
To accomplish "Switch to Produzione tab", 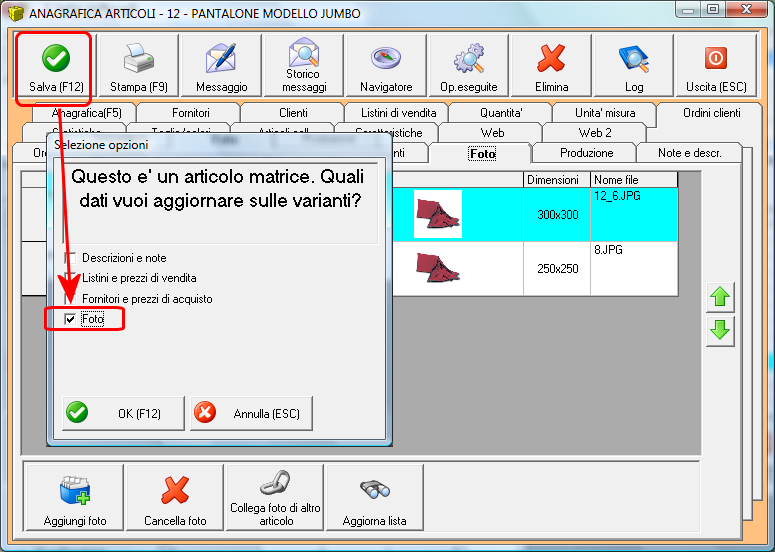I will (586, 153).
